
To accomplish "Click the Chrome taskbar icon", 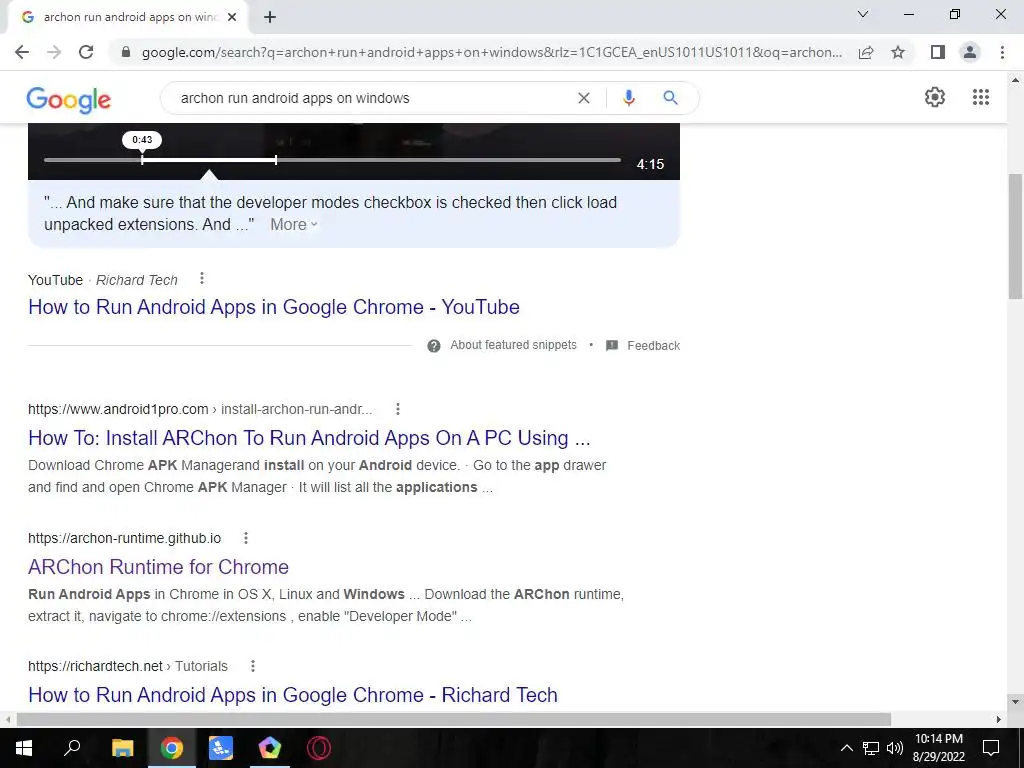I will (172, 748).
